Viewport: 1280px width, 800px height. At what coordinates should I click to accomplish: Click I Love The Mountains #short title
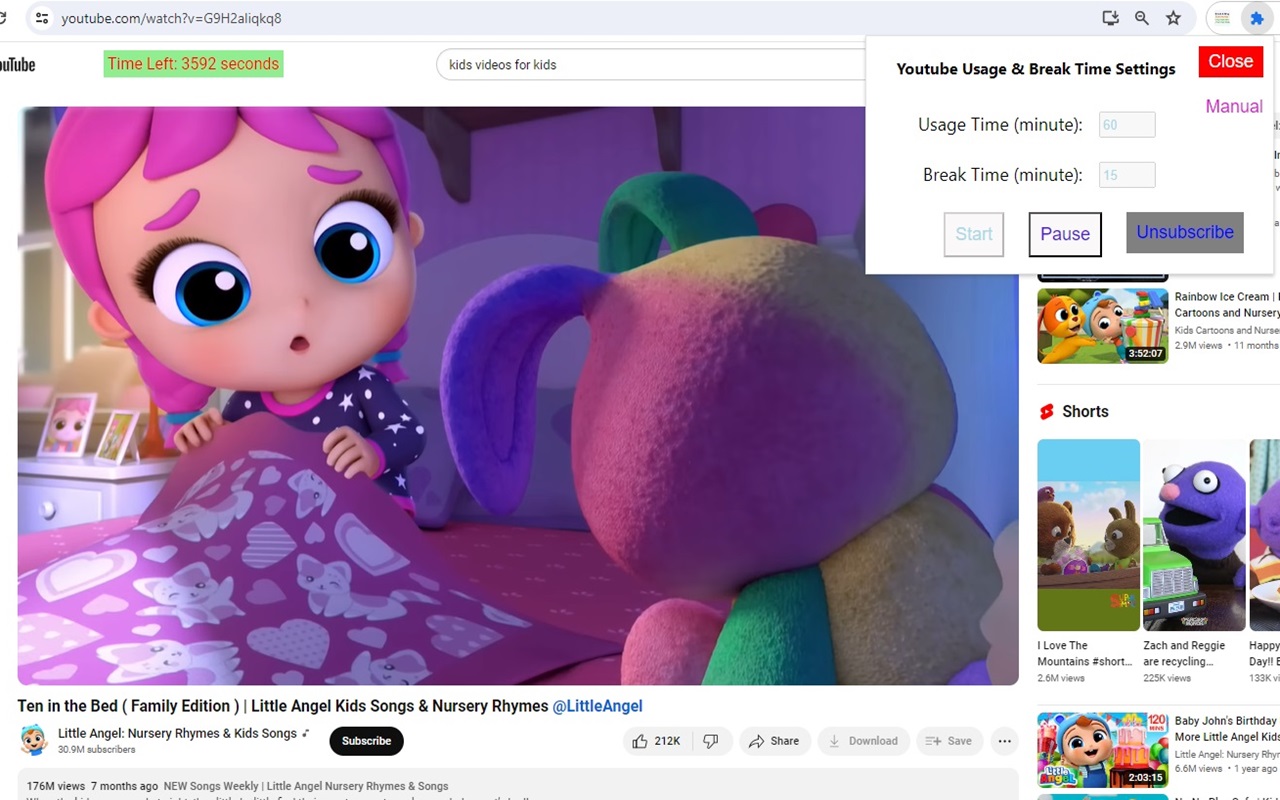[x=1084, y=654]
